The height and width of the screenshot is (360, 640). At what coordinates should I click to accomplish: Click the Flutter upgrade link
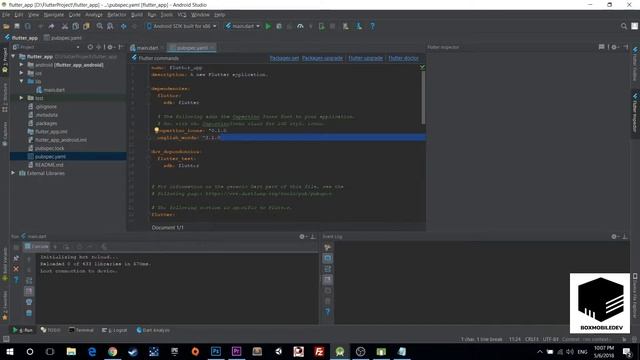tap(365, 58)
